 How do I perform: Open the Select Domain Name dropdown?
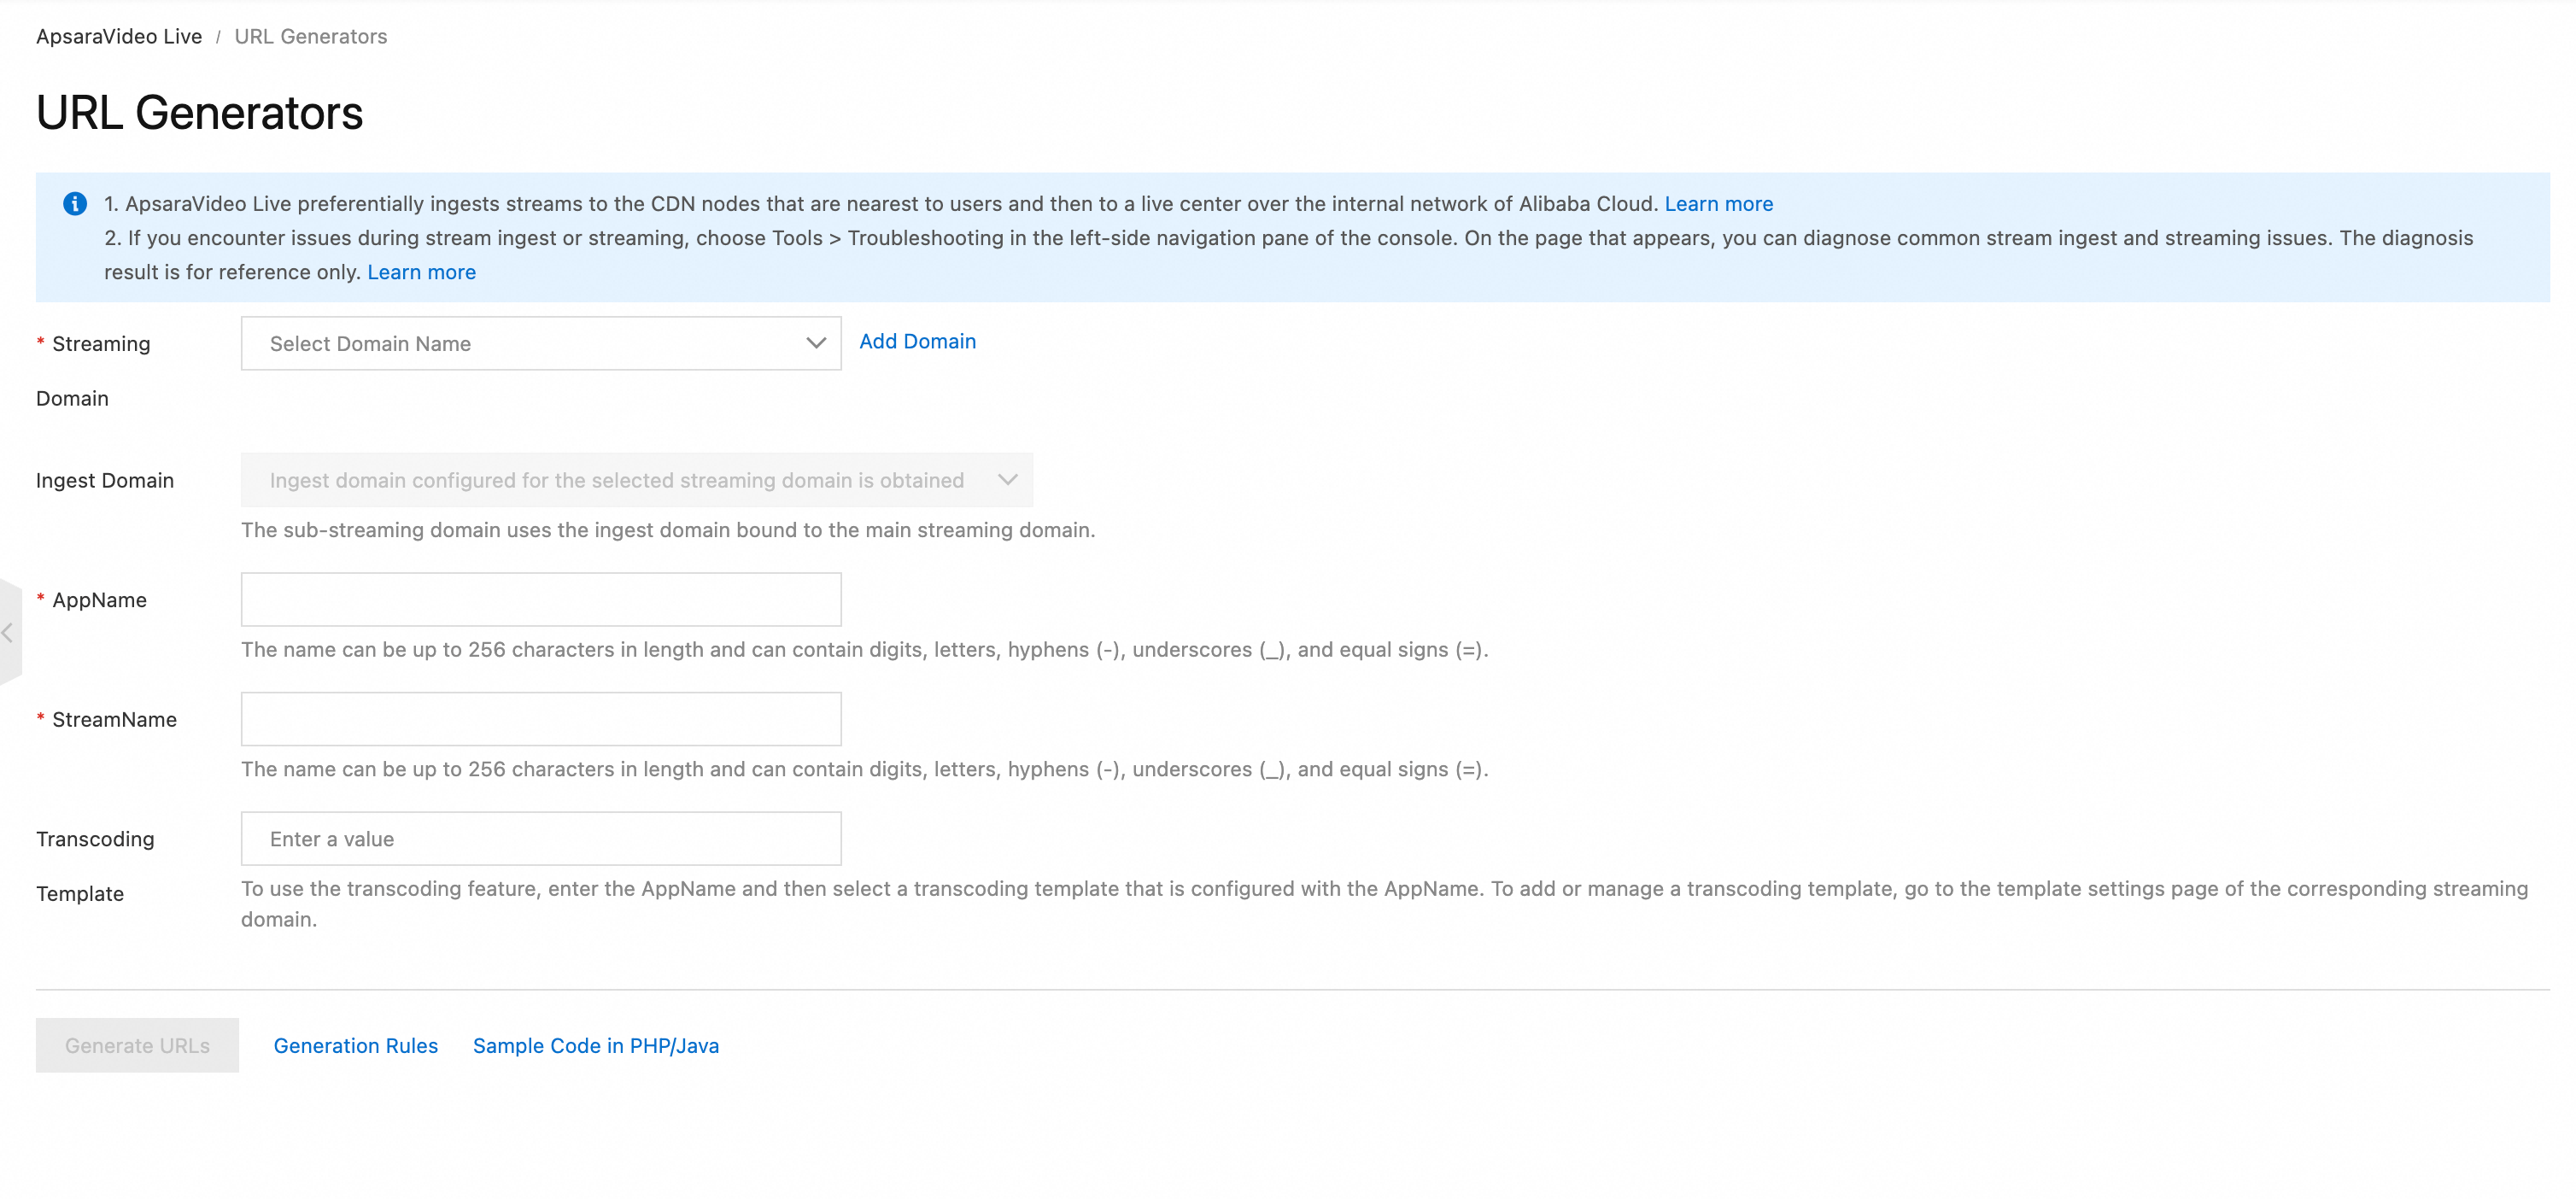click(540, 343)
